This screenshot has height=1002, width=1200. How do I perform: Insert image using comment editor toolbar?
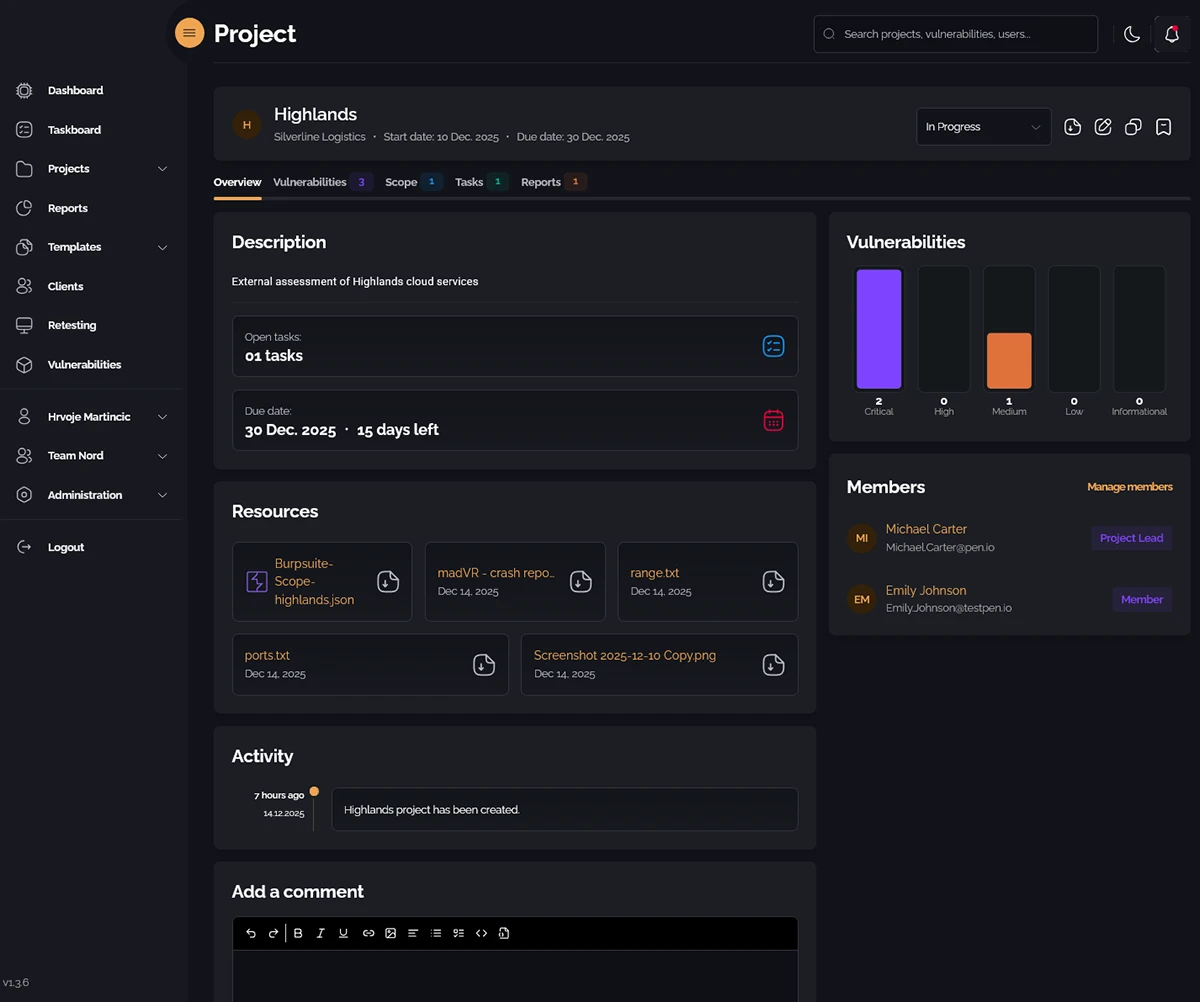point(390,933)
